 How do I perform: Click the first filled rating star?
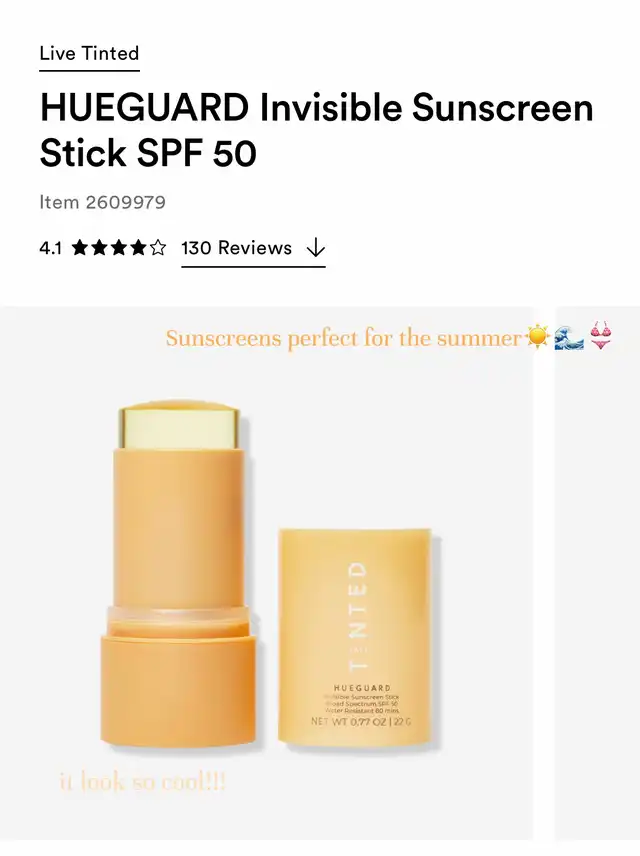point(80,248)
